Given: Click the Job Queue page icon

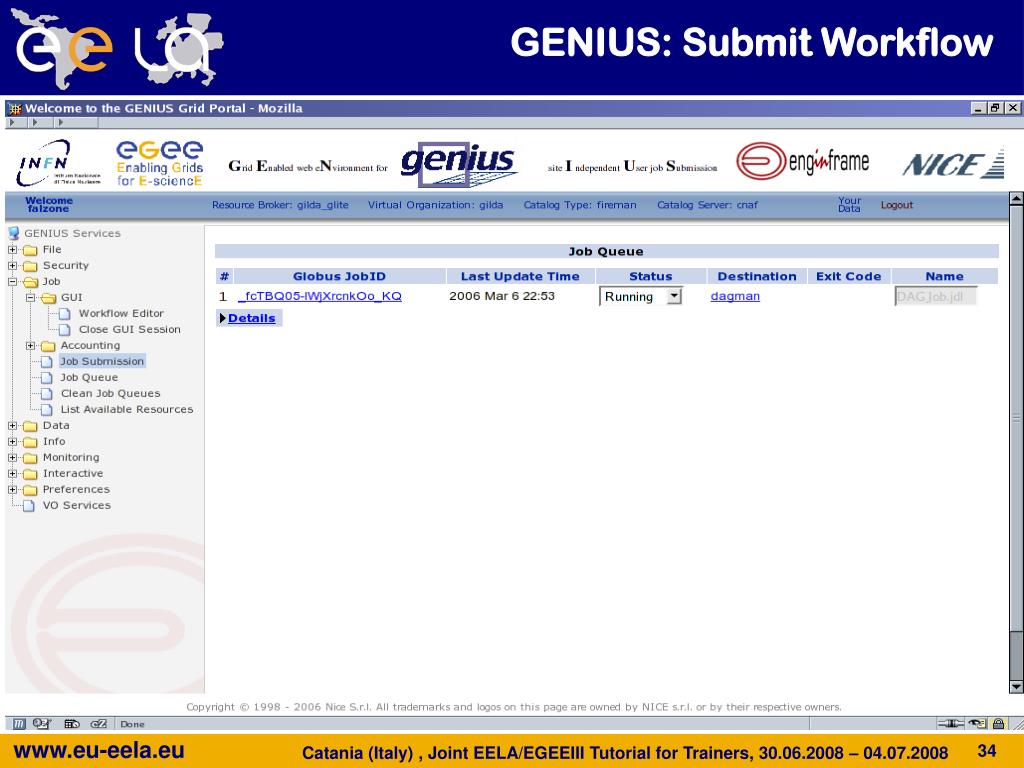Looking at the screenshot, I should [46, 377].
